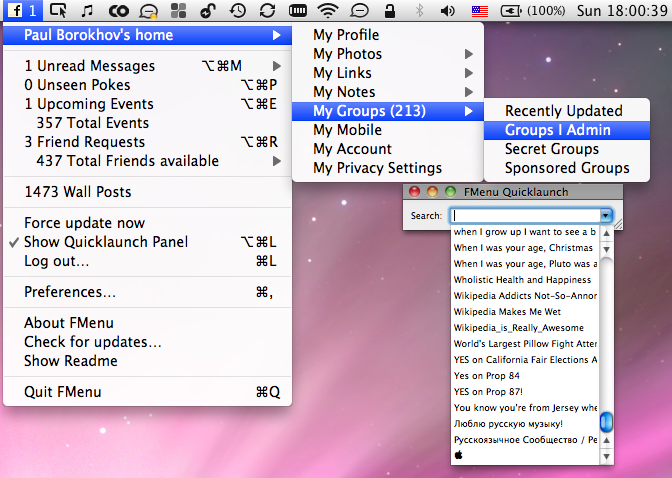This screenshot has height=478, width=672.
Task: Expand the My Photos submenu
Action: 388,54
